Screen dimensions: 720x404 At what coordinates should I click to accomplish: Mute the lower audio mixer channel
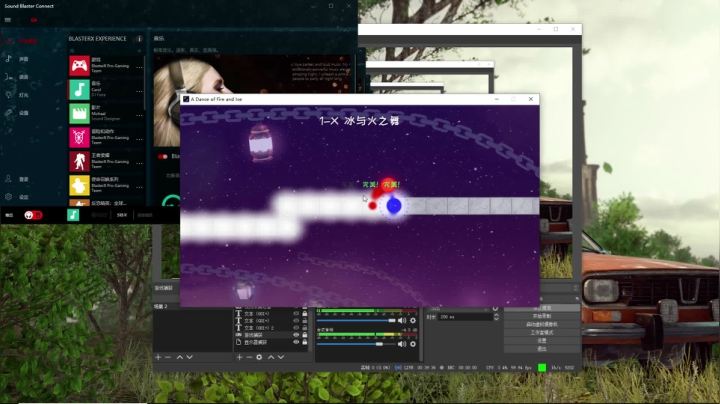pyautogui.click(x=402, y=344)
